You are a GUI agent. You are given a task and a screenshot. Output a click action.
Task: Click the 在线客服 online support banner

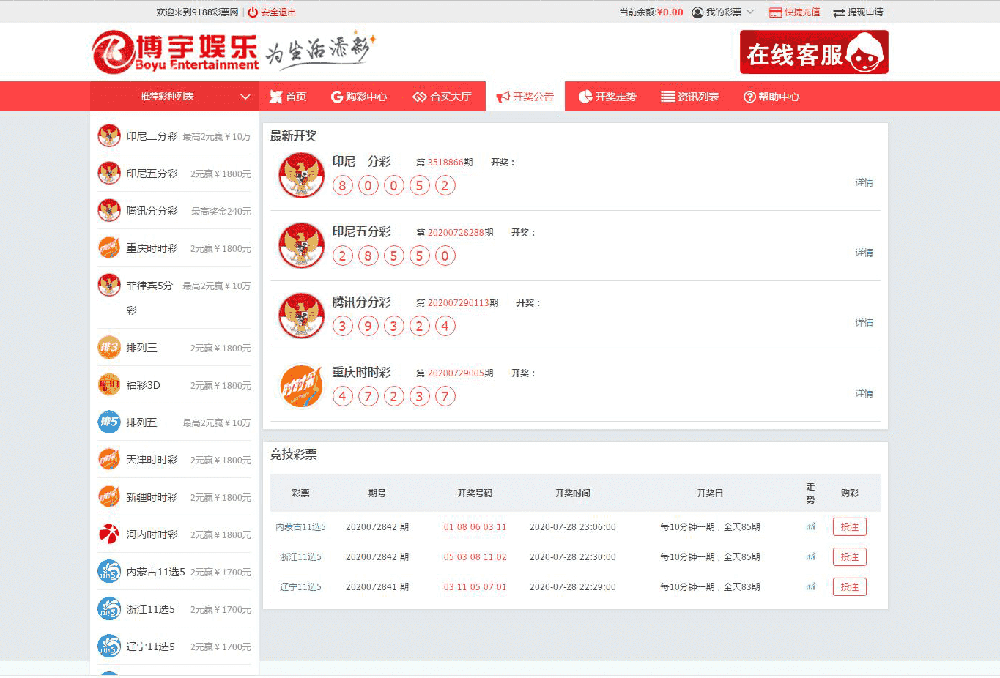pos(813,53)
